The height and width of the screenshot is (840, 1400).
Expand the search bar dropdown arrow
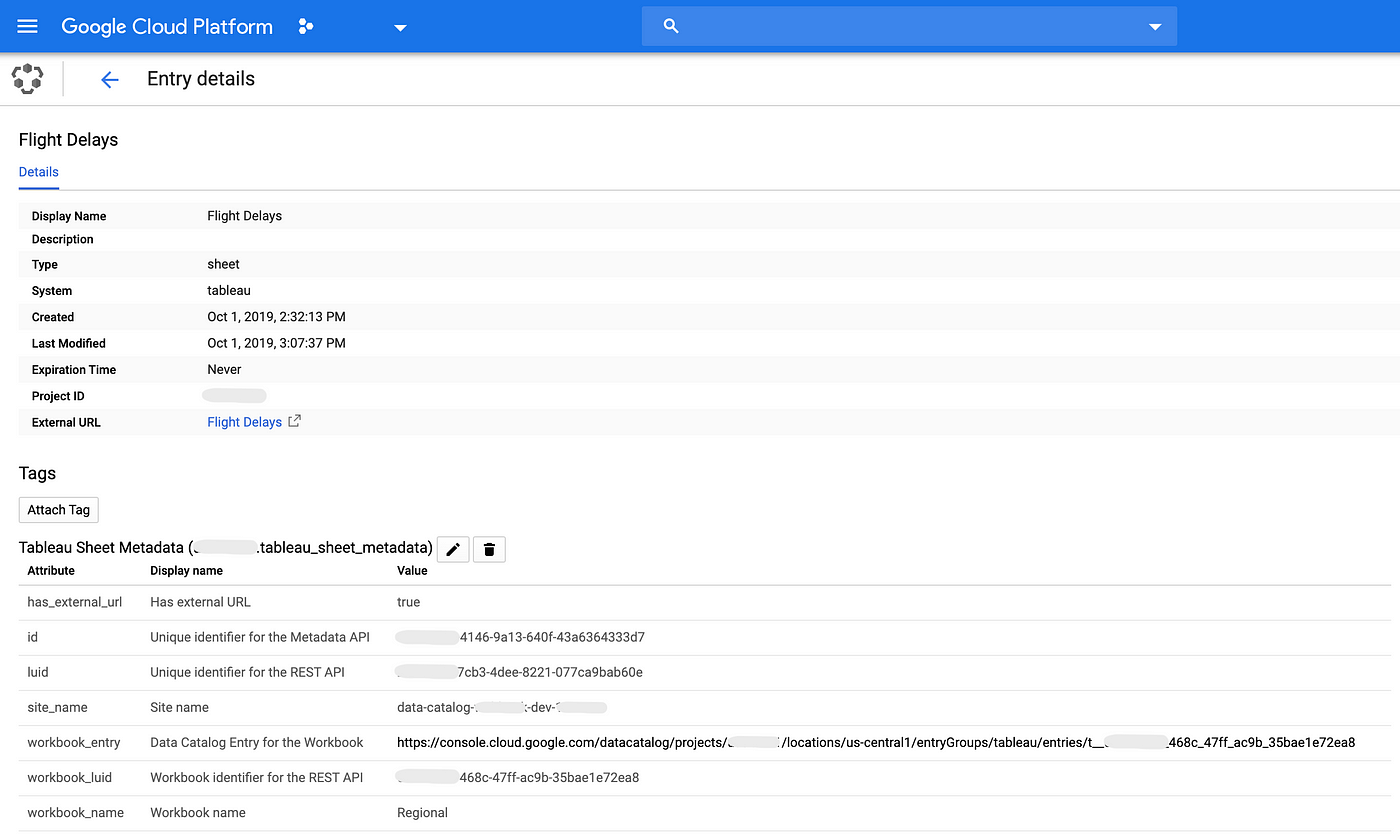(1155, 27)
